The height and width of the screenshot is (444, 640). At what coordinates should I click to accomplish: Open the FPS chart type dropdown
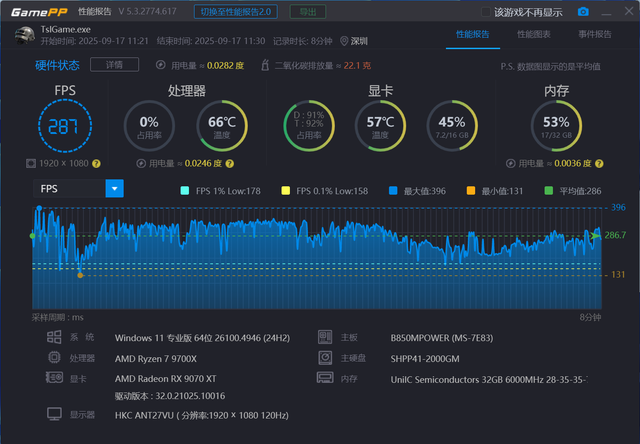click(x=78, y=189)
